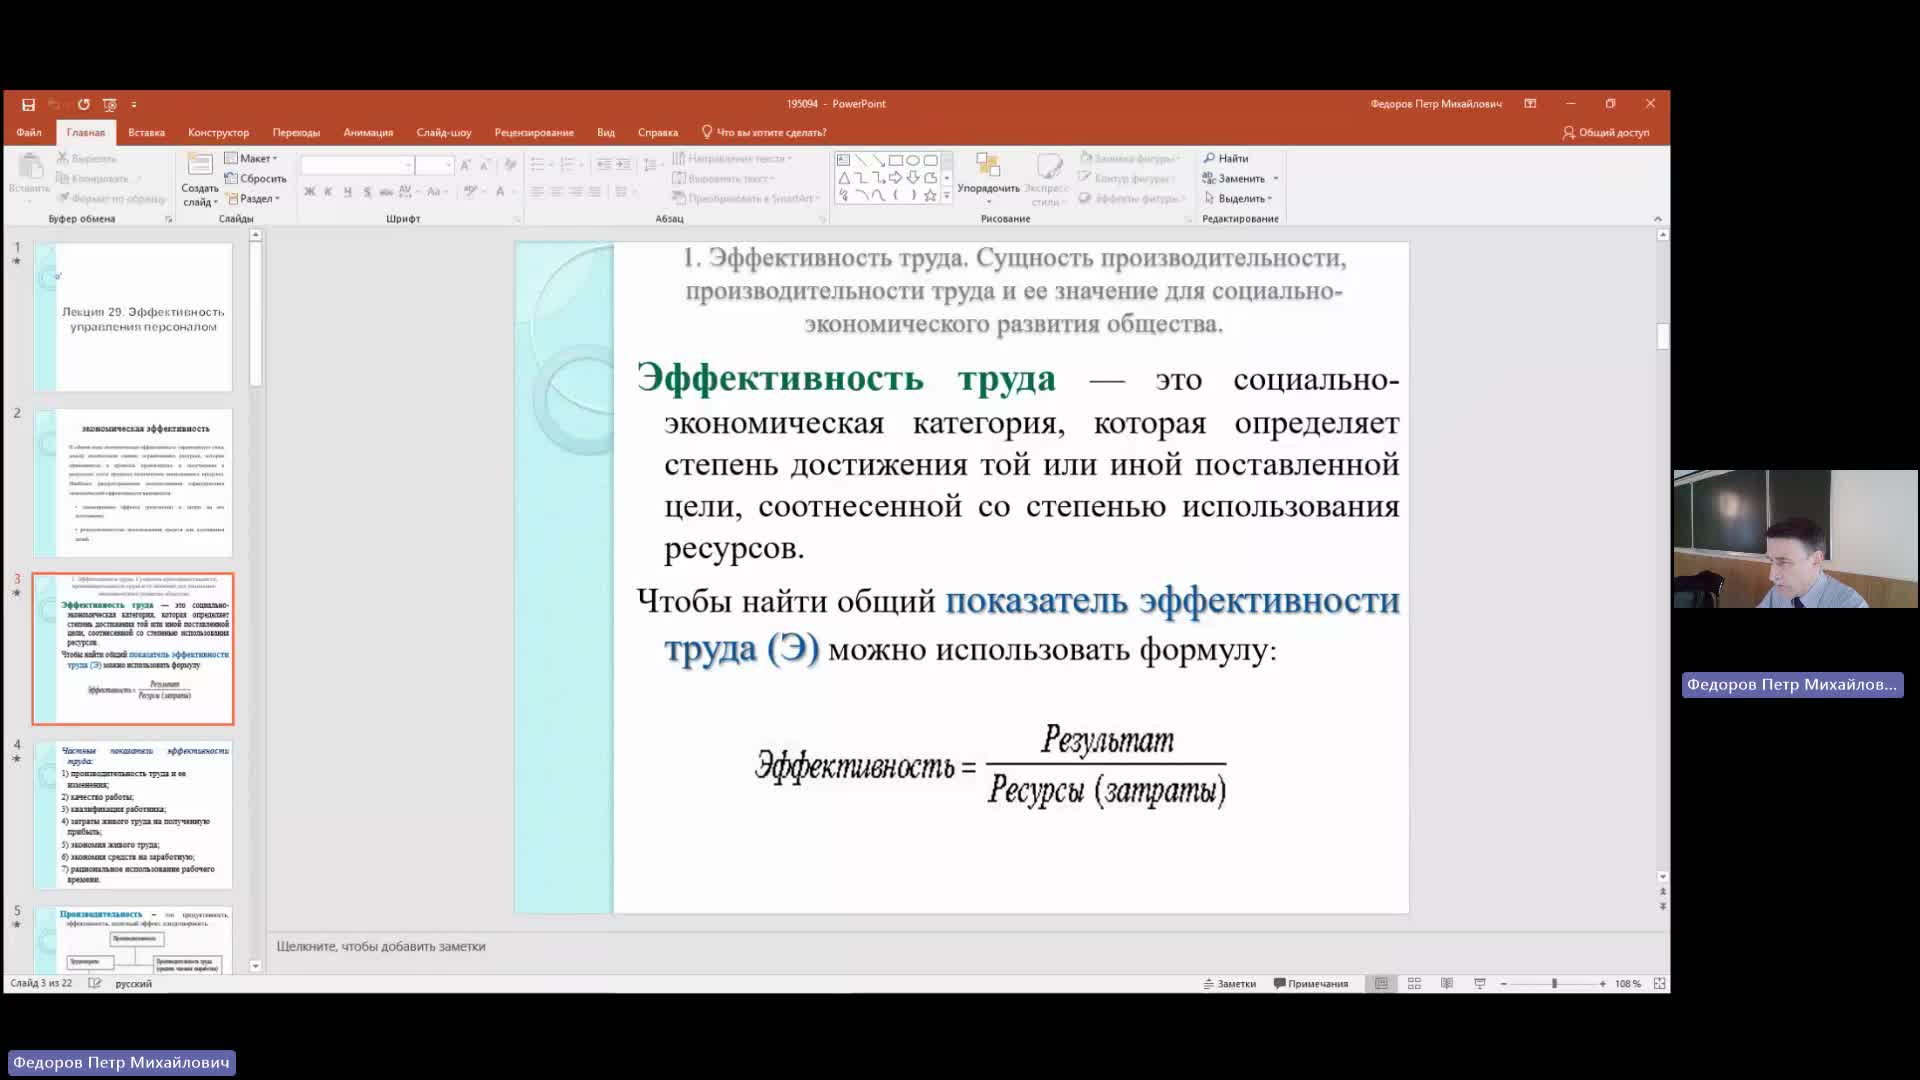Open Customize Quick Access Toolbar dropdown
The height and width of the screenshot is (1080, 1920).
[x=134, y=104]
